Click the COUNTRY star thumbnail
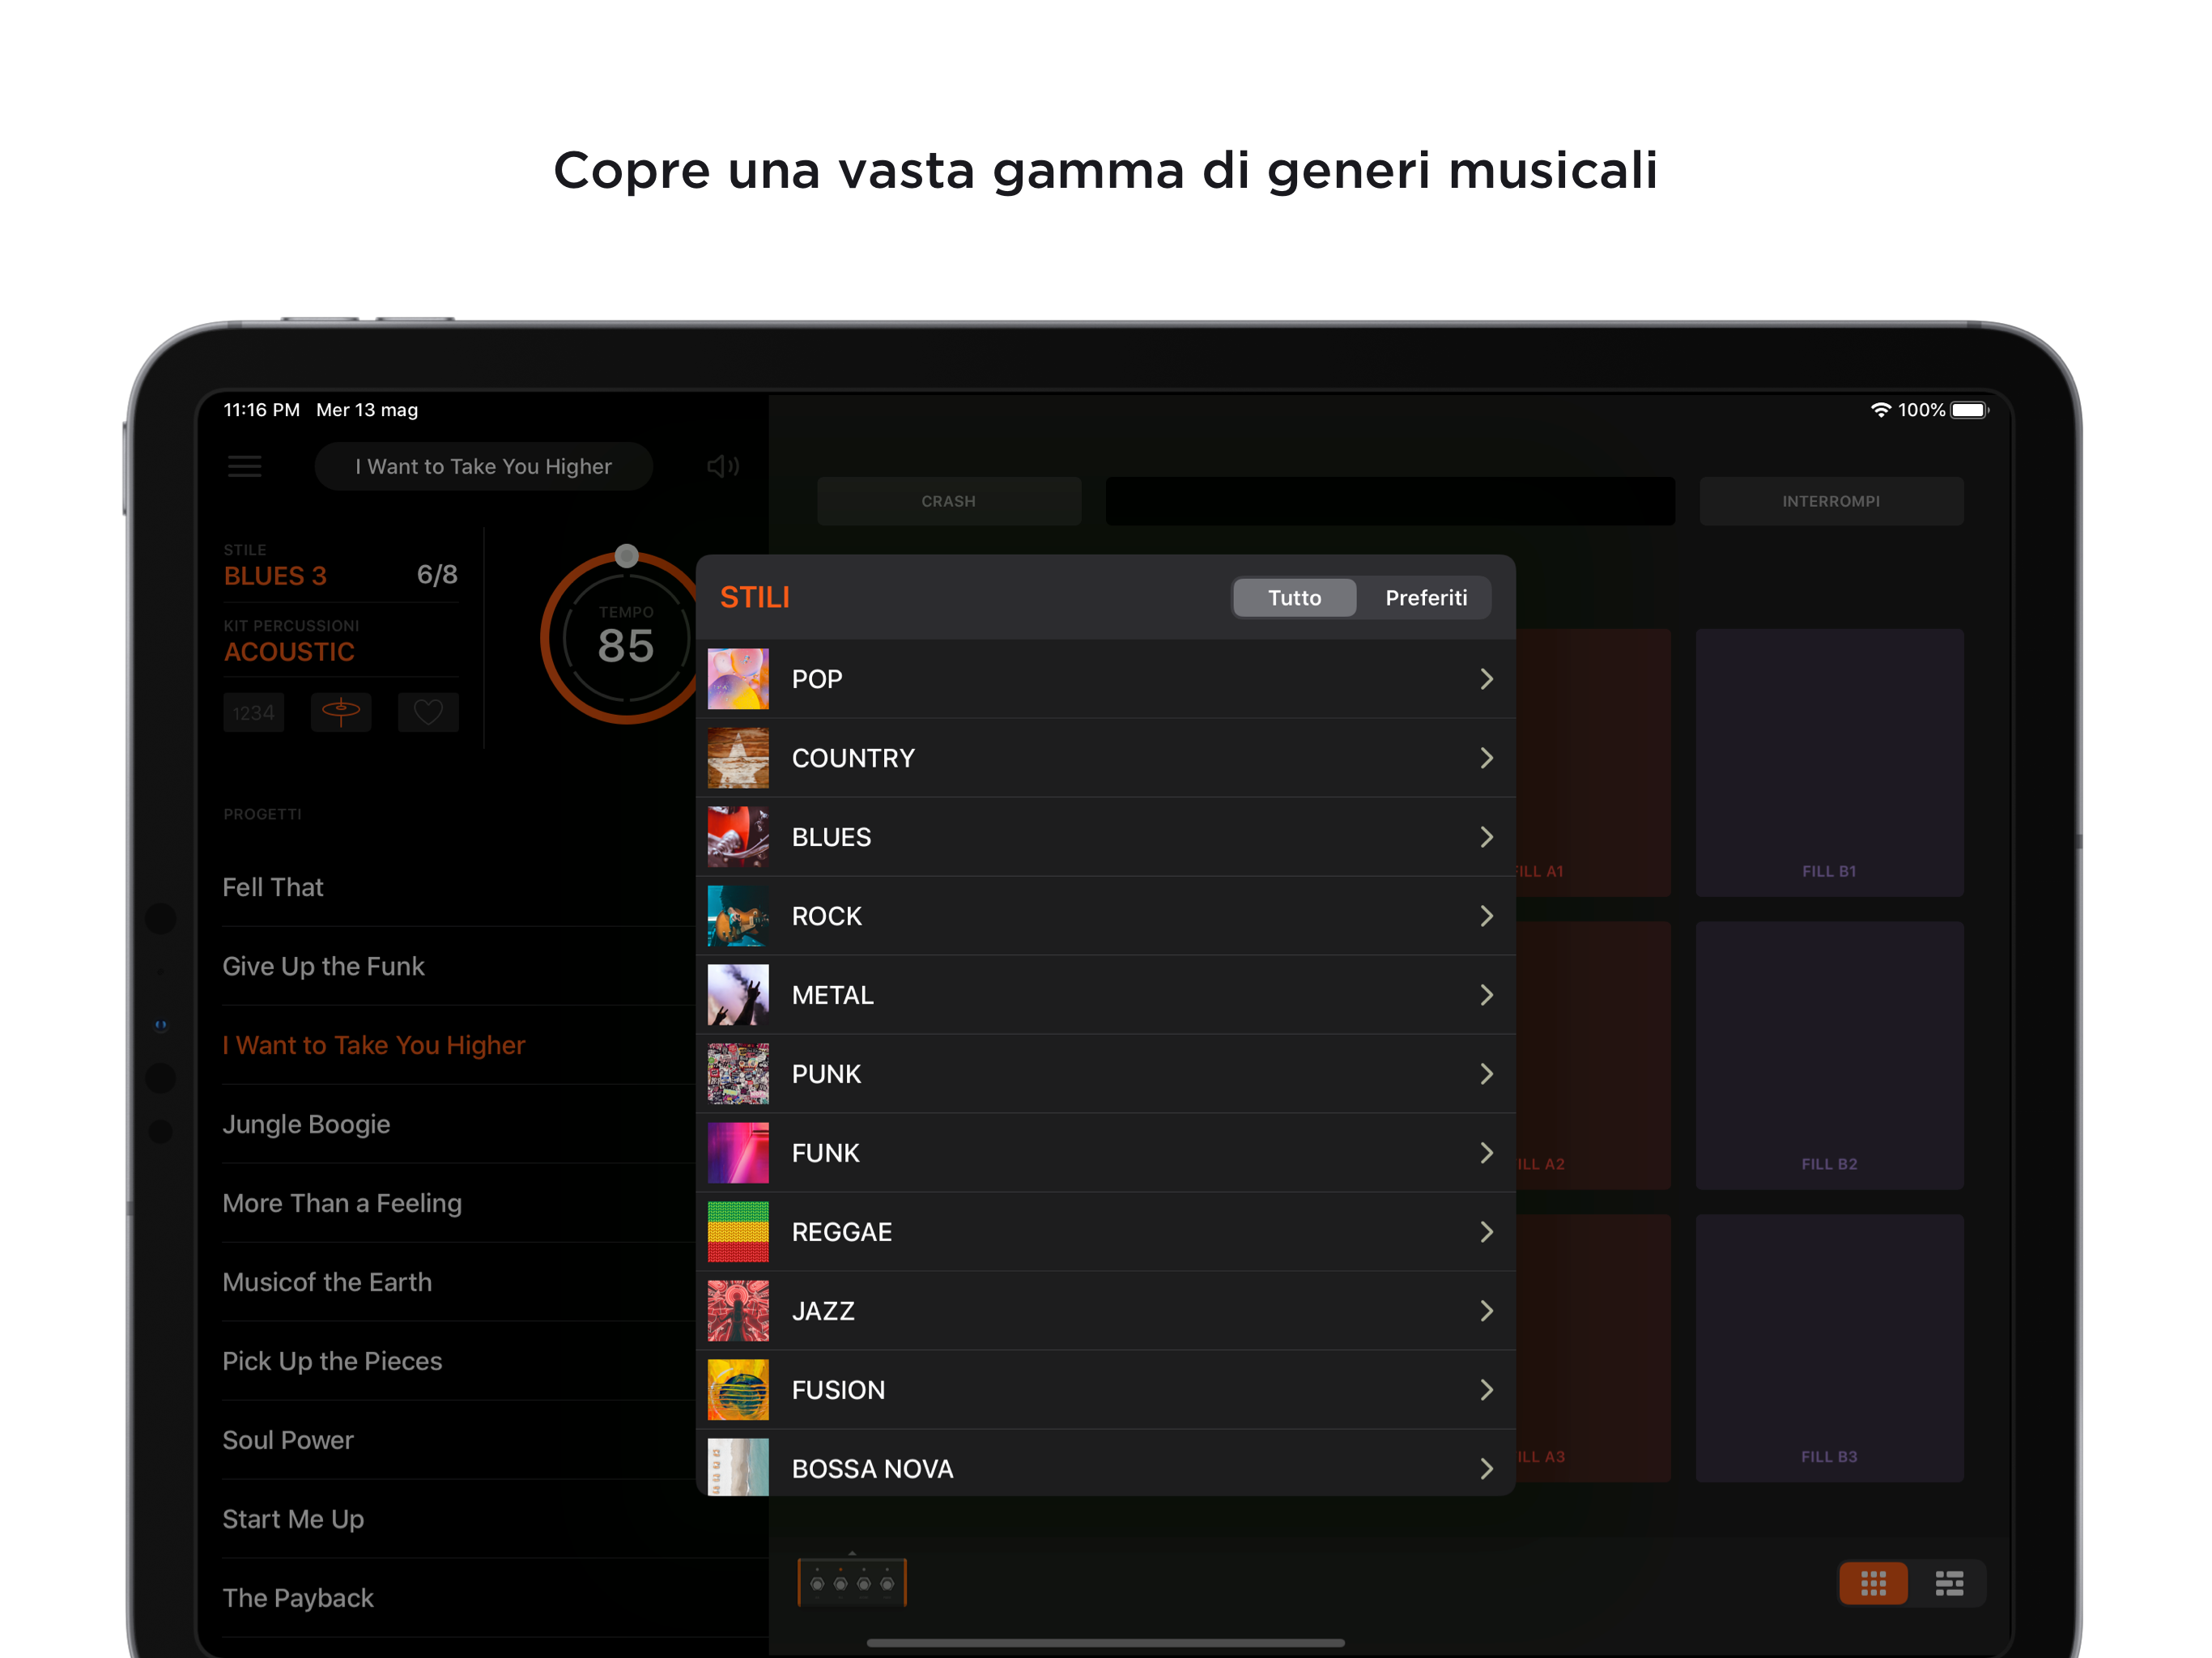The width and height of the screenshot is (2212, 1658). (738, 758)
